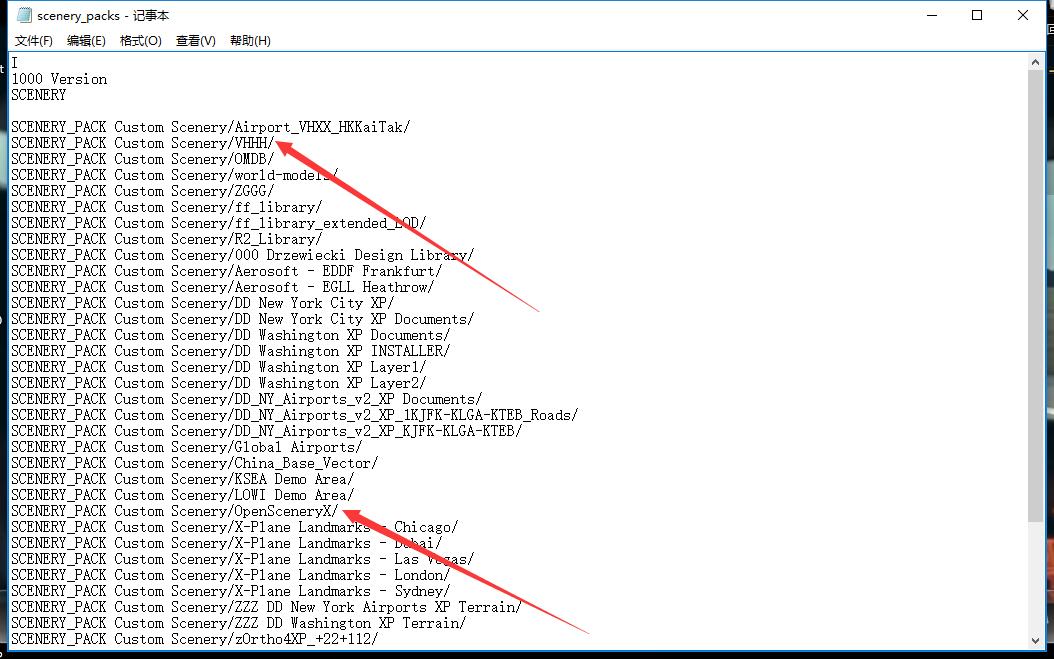
Task: Click the DD Washington XP Documents line
Action: 231,336
